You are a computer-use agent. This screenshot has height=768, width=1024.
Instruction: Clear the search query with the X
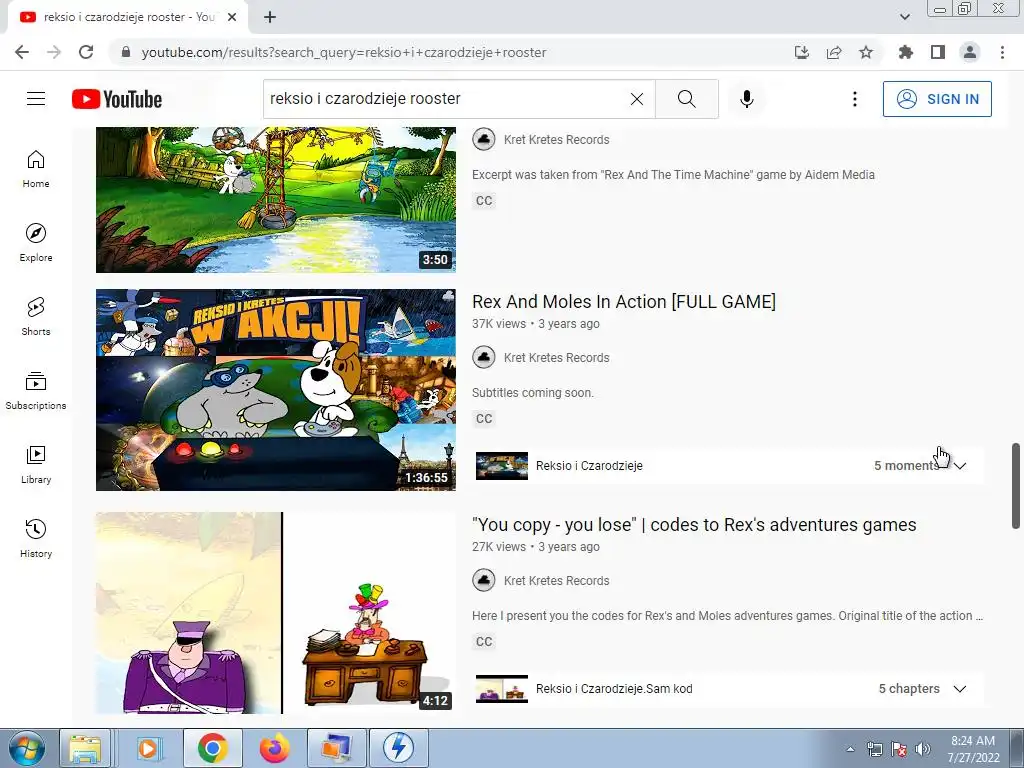pos(637,99)
